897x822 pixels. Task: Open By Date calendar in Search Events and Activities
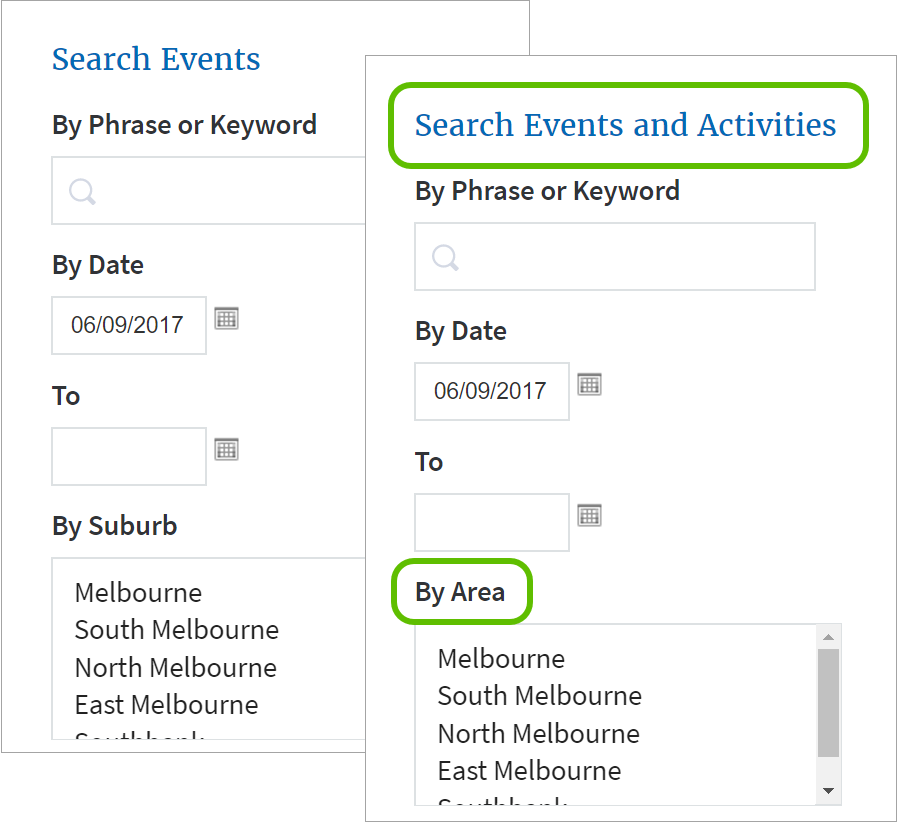[590, 385]
